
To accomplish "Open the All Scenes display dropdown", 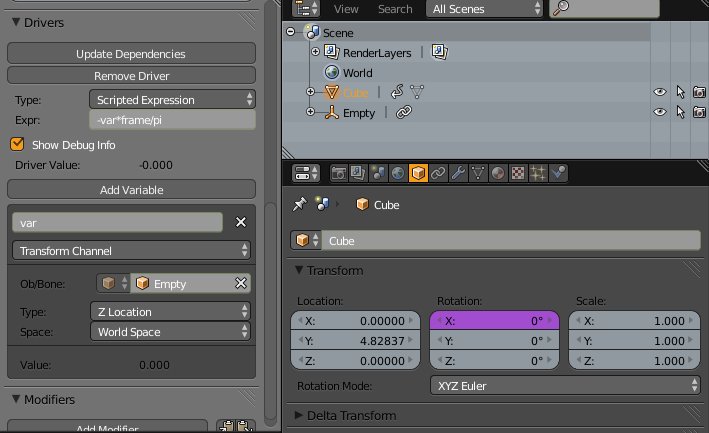I will [x=484, y=9].
